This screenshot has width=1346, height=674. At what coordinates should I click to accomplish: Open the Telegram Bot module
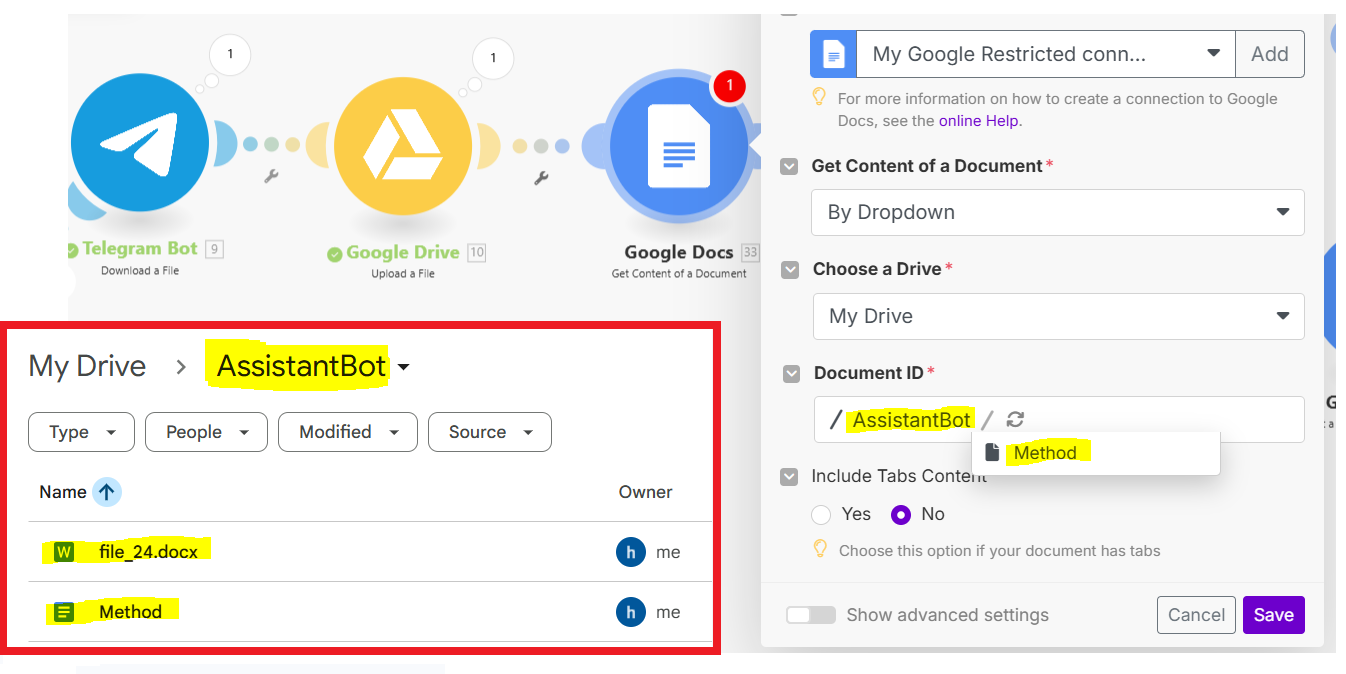point(140,142)
